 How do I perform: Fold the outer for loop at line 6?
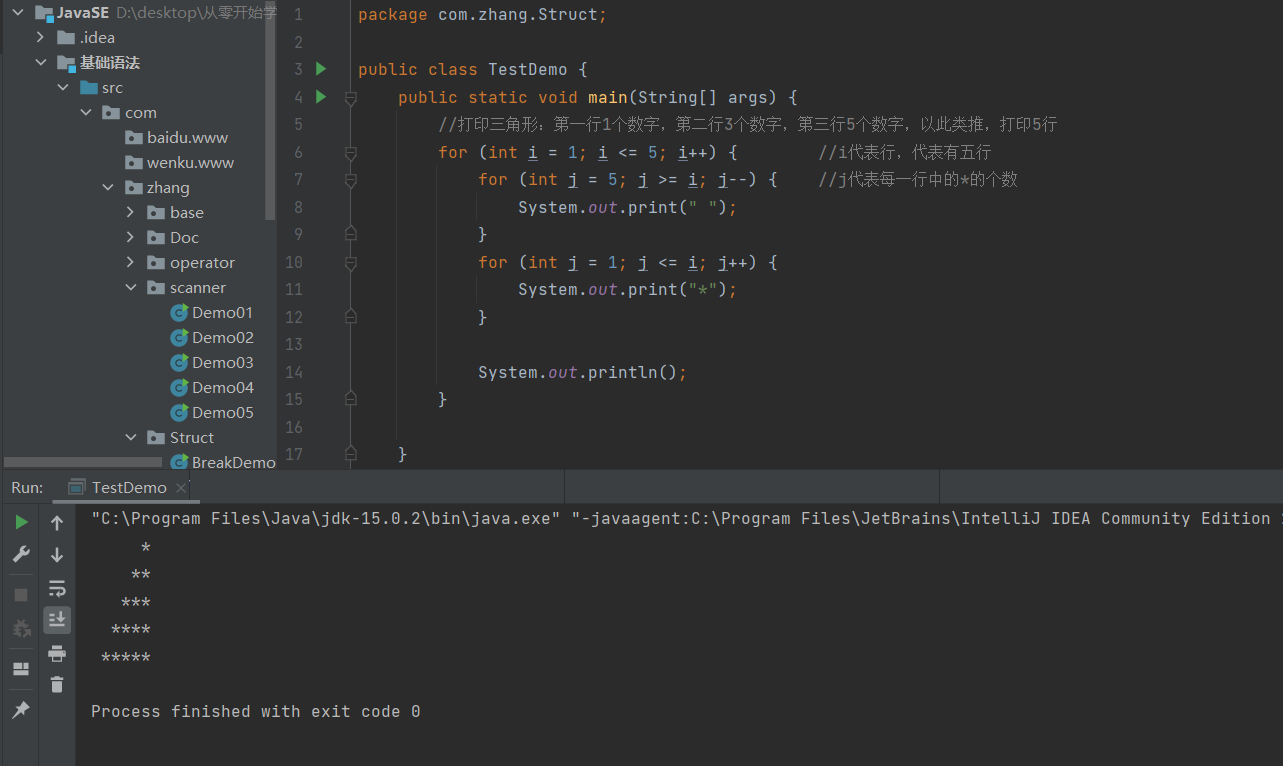tap(350, 153)
